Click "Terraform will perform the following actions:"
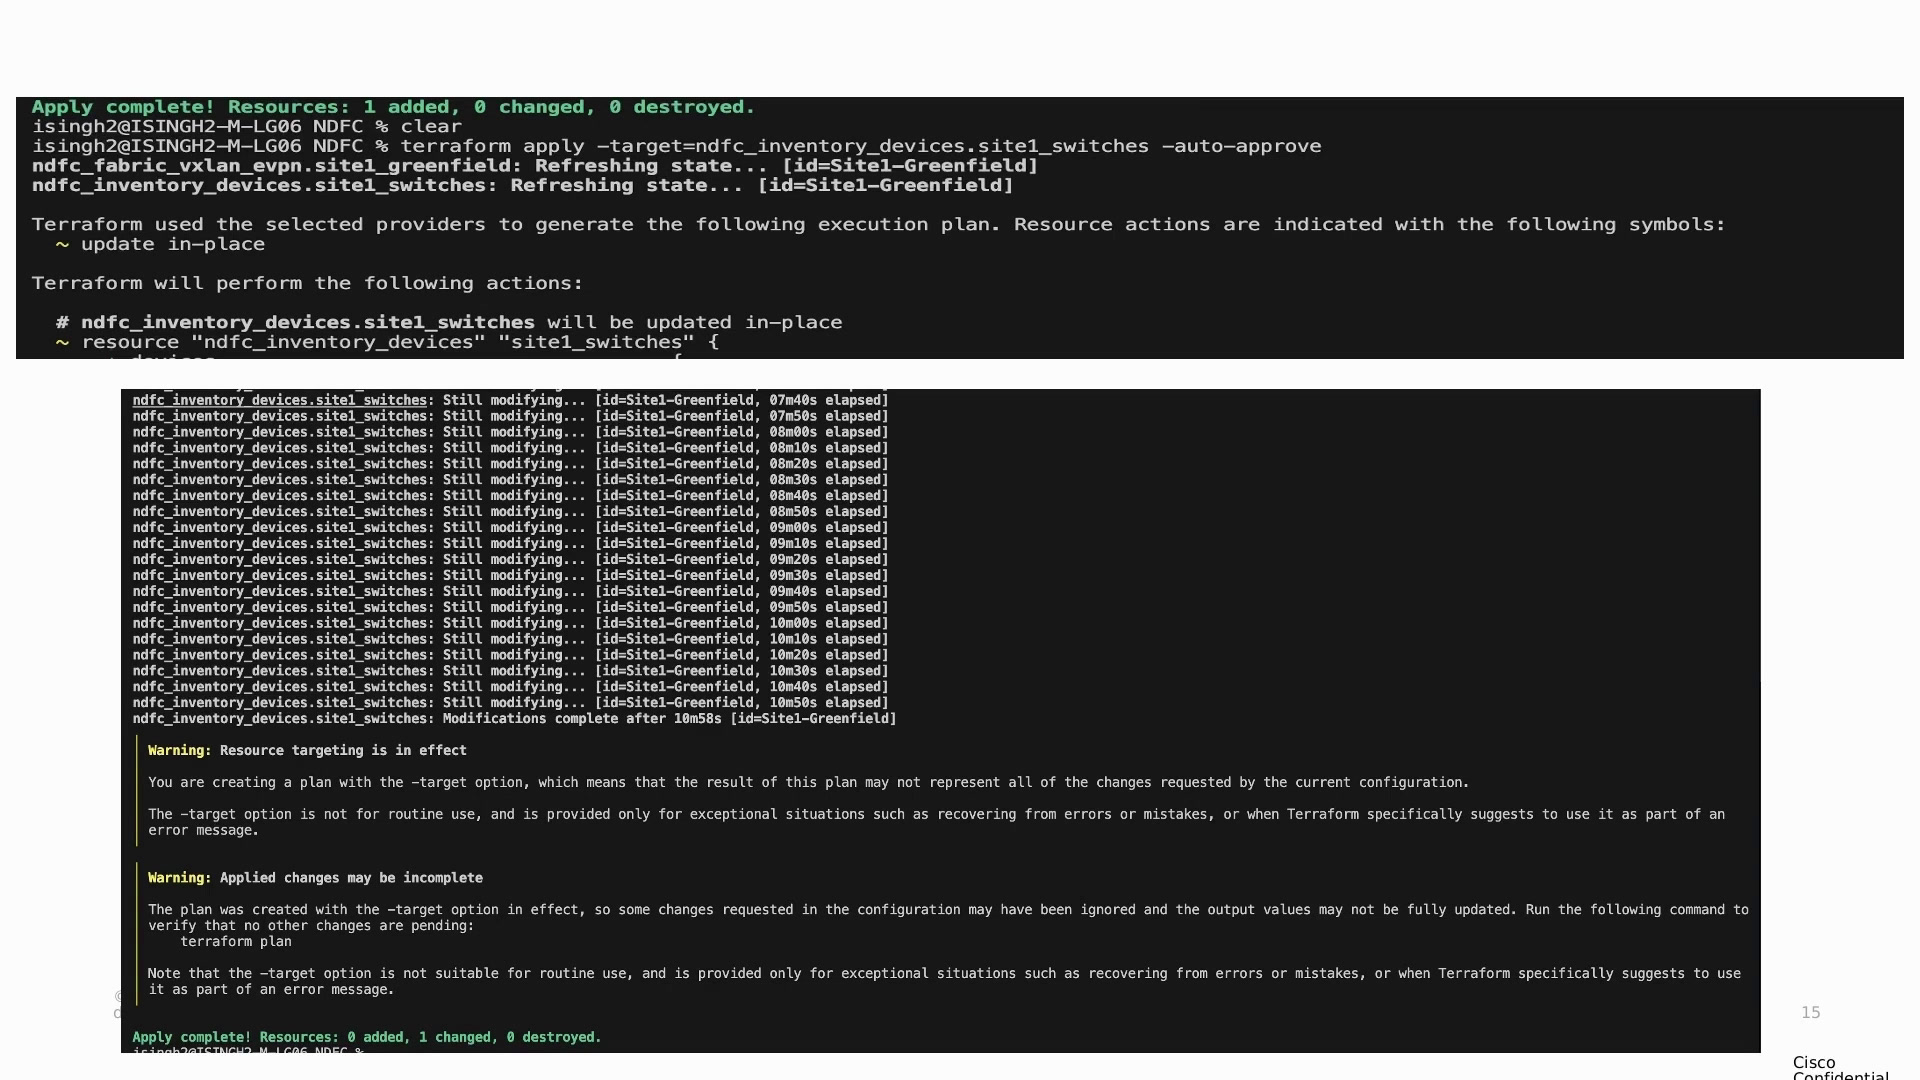 pos(307,283)
